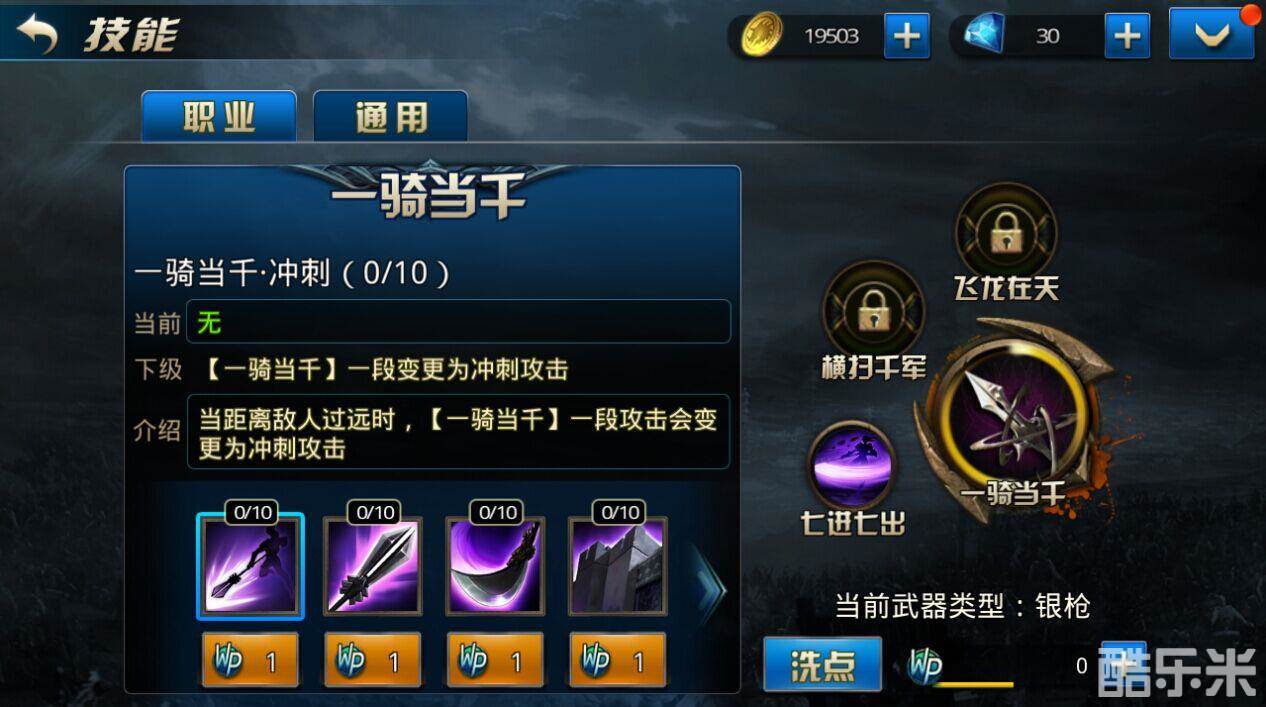Tap the locked 横扫千军 skill
The image size is (1266, 707).
pos(873,310)
